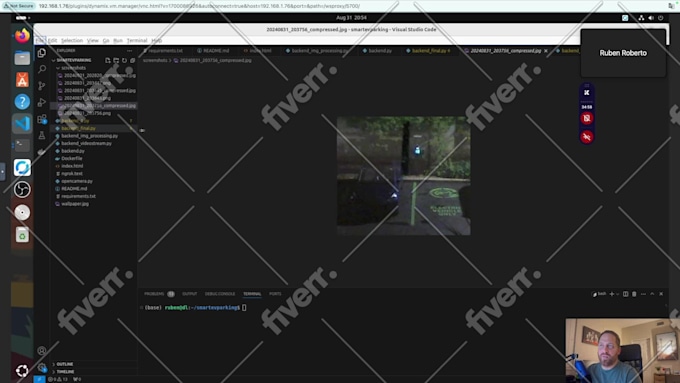This screenshot has height=383, width=680.
Task: Add a new terminal with the plus icon
Action: [x=611, y=294]
